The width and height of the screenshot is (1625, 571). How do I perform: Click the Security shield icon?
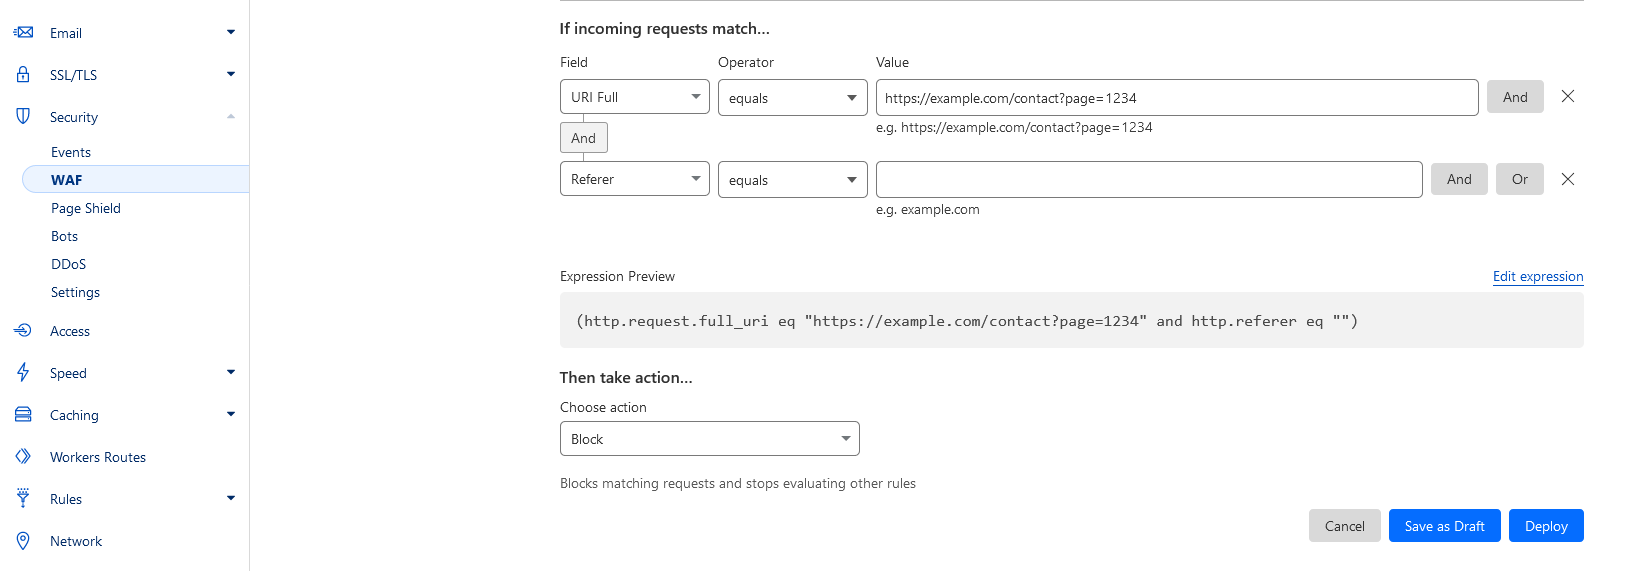[23, 116]
